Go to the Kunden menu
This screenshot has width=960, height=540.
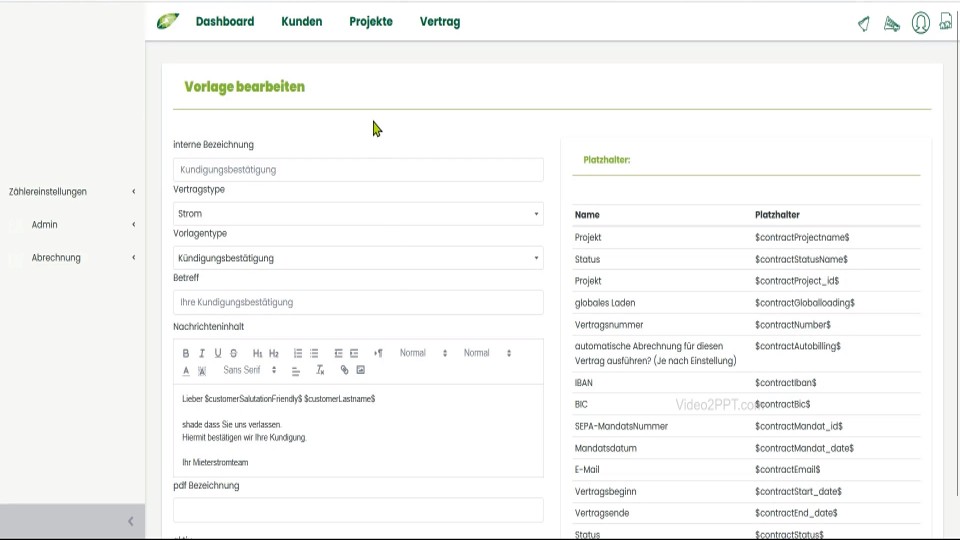click(x=301, y=22)
